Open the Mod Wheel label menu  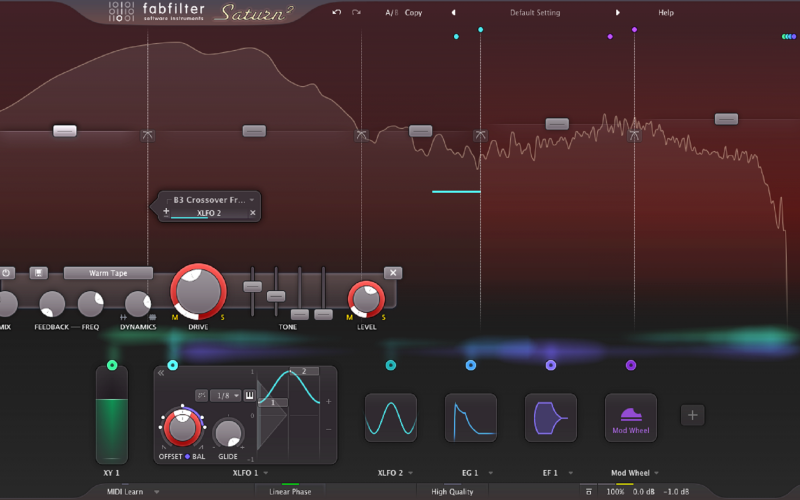635,473
